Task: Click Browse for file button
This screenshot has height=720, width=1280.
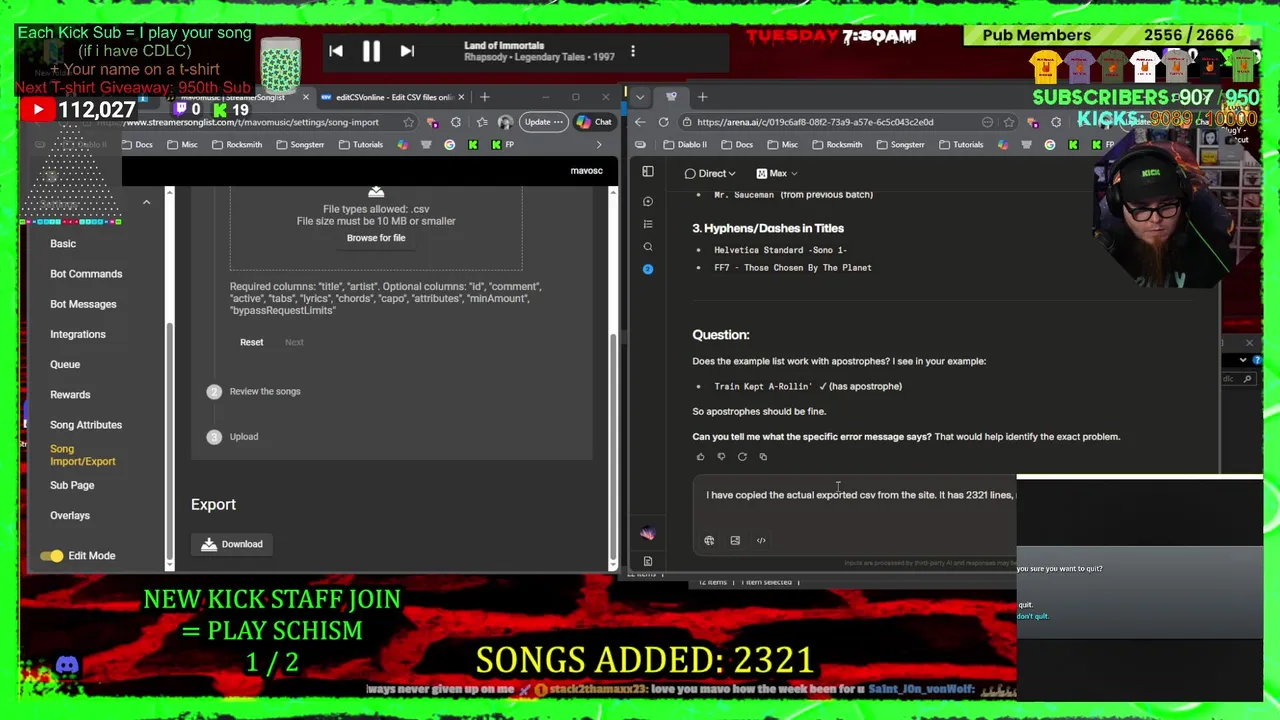Action: 376,238
